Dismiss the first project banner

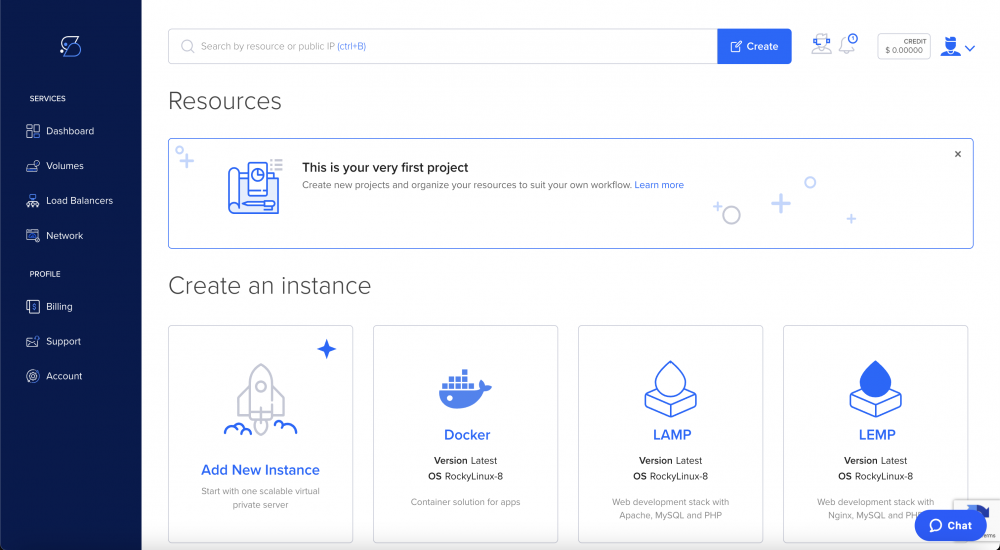[957, 154]
